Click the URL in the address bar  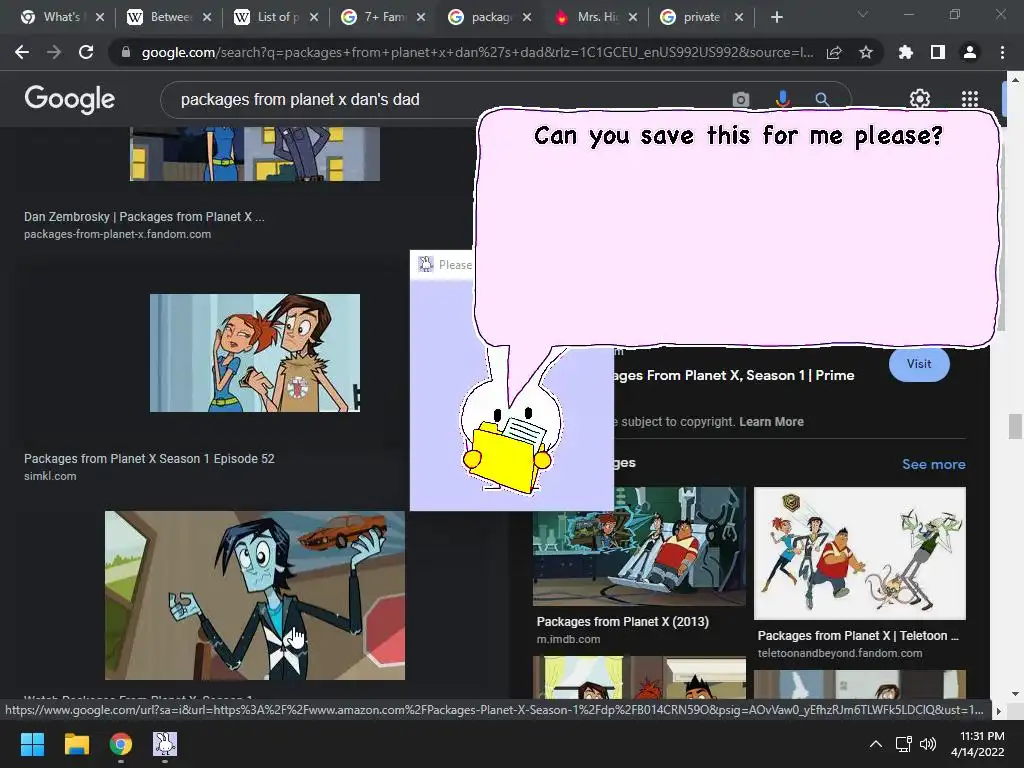(477, 52)
